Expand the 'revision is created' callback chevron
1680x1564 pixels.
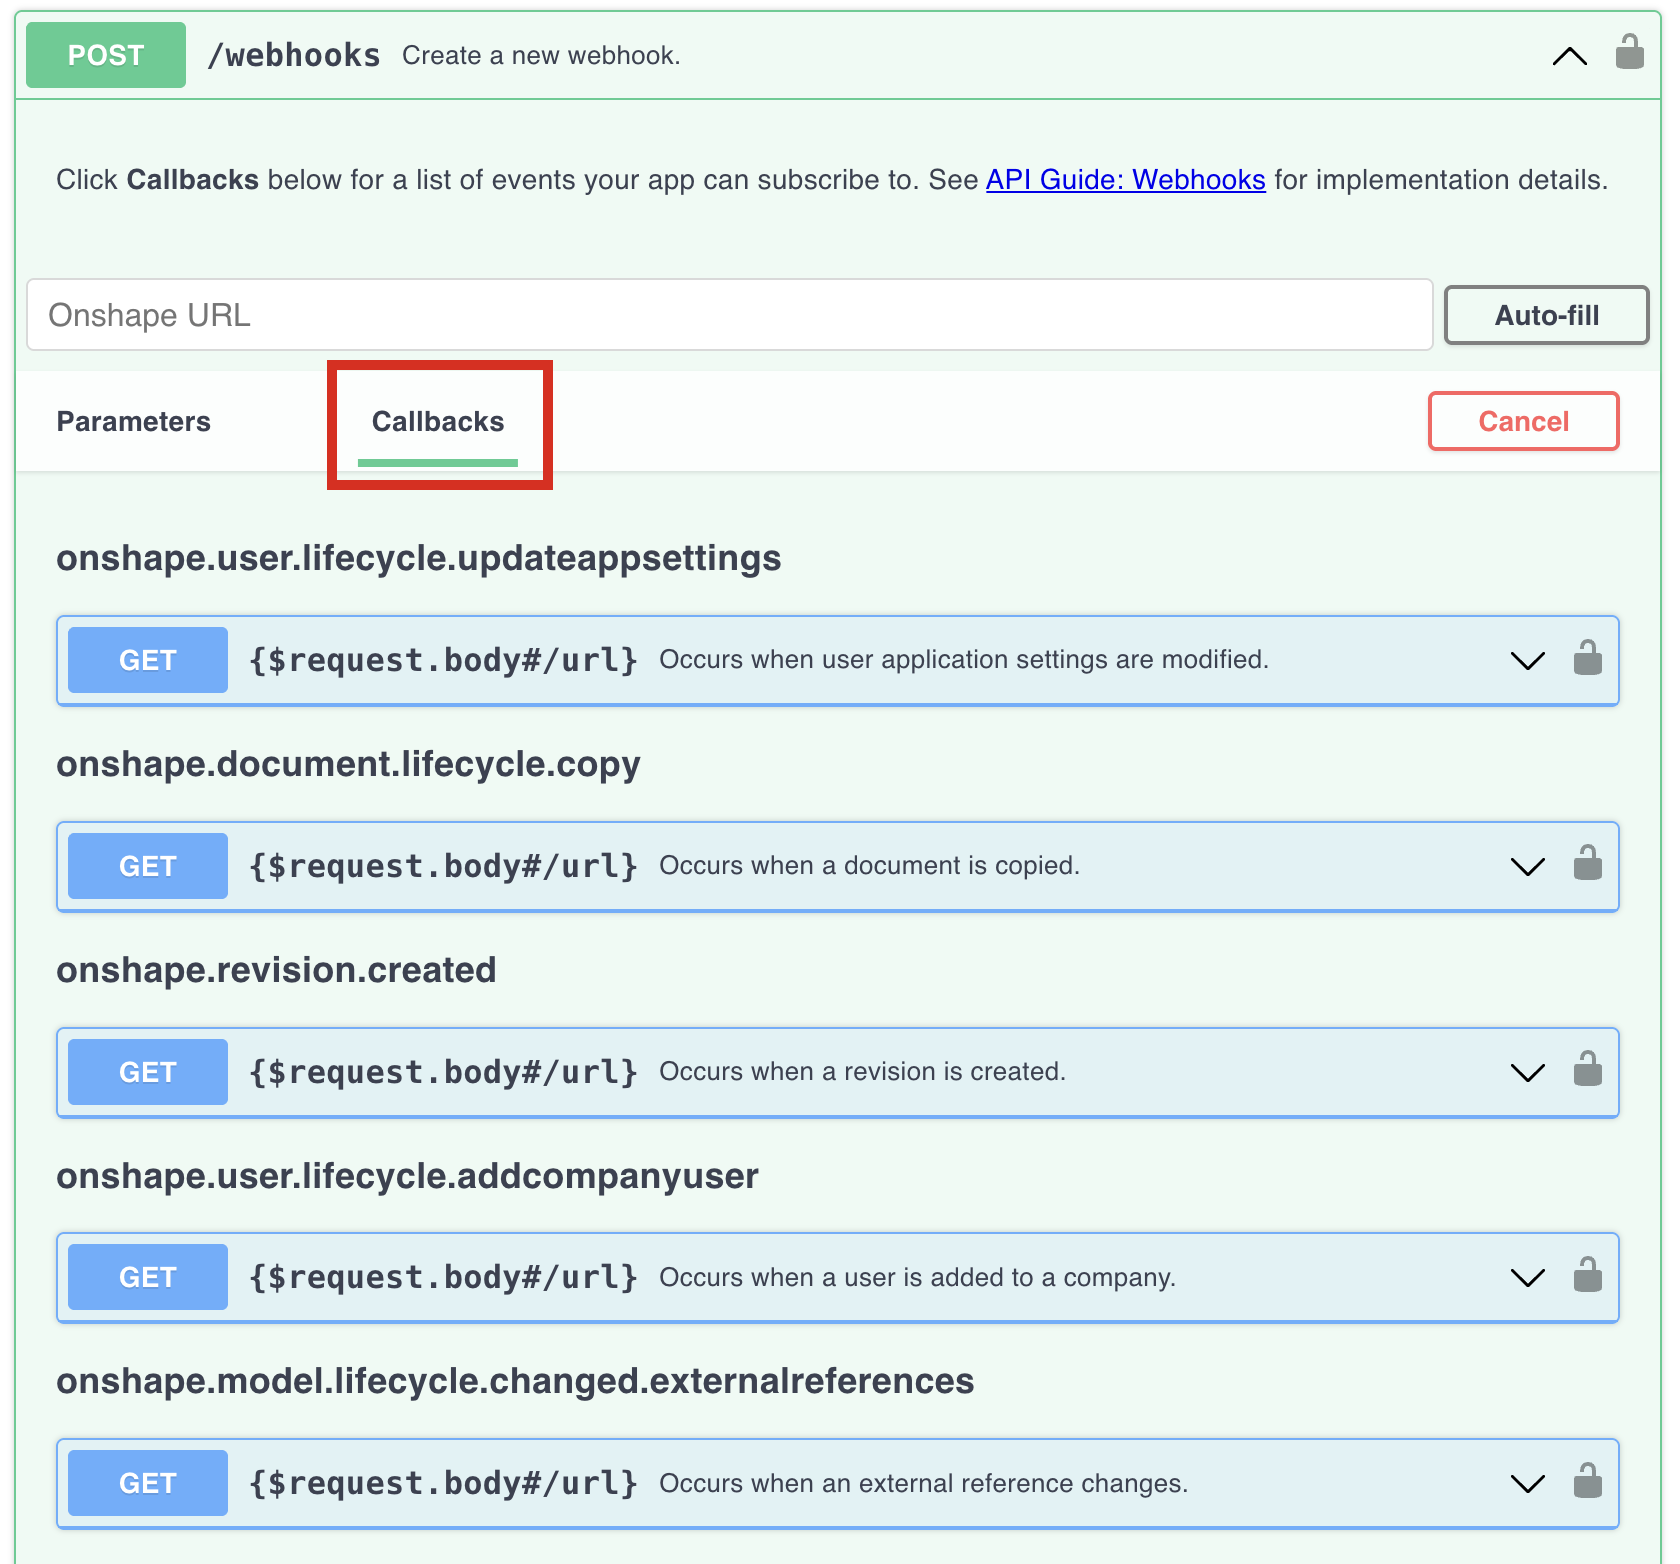click(1527, 1073)
